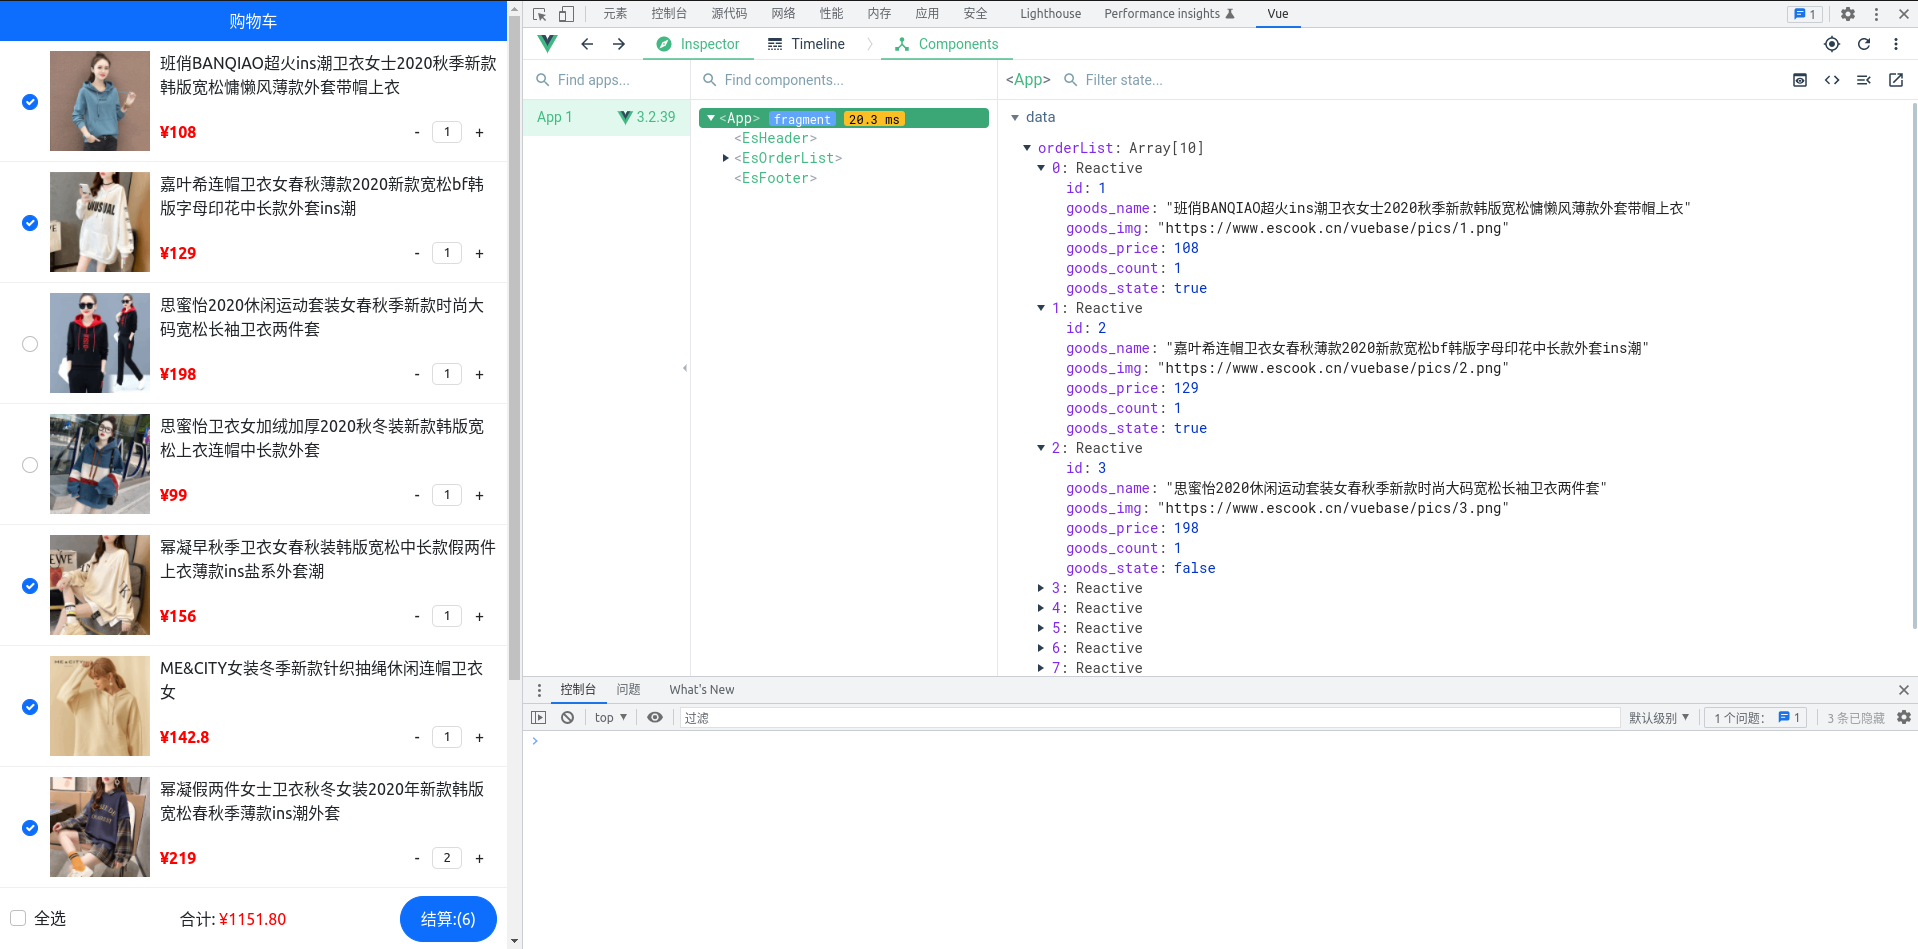Increase quantity of the ¥219 item

click(x=479, y=858)
